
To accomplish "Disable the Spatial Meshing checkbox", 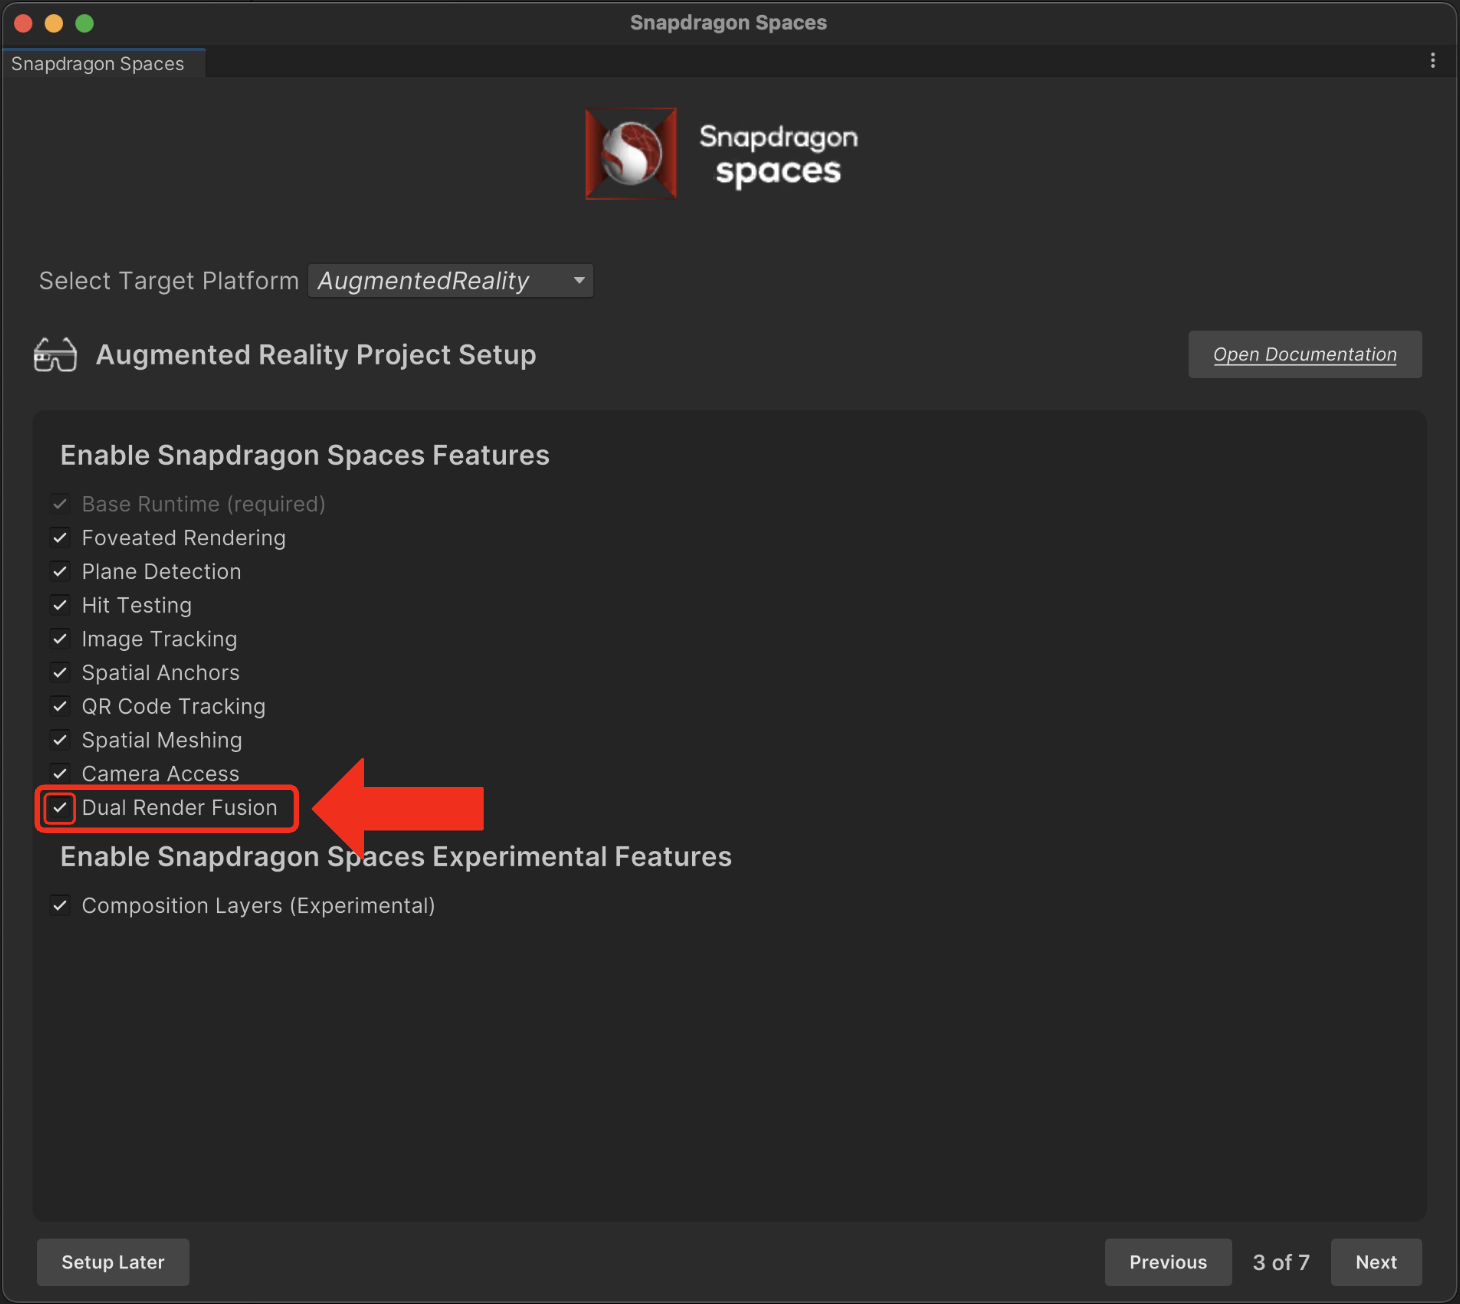I will 60,740.
